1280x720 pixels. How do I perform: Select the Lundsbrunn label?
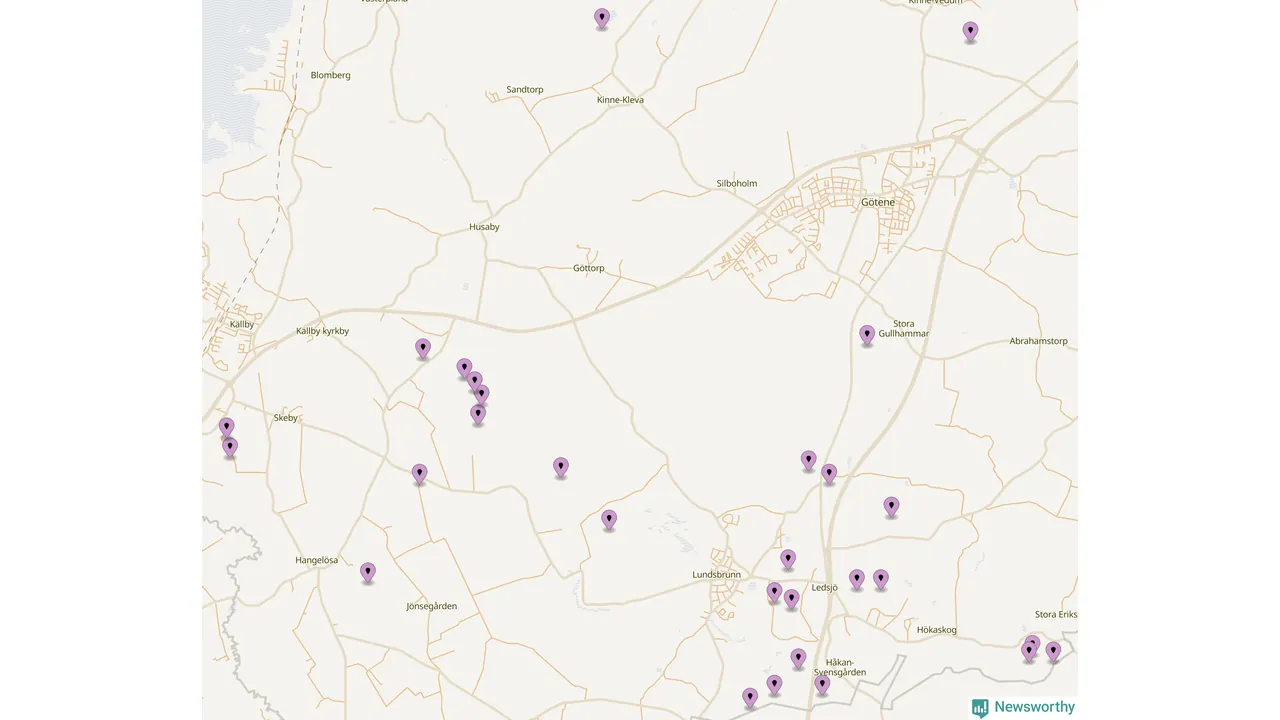coord(716,575)
